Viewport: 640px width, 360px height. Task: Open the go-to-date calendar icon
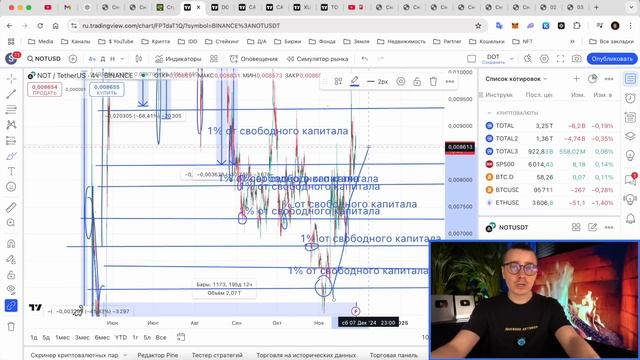(x=181, y=337)
